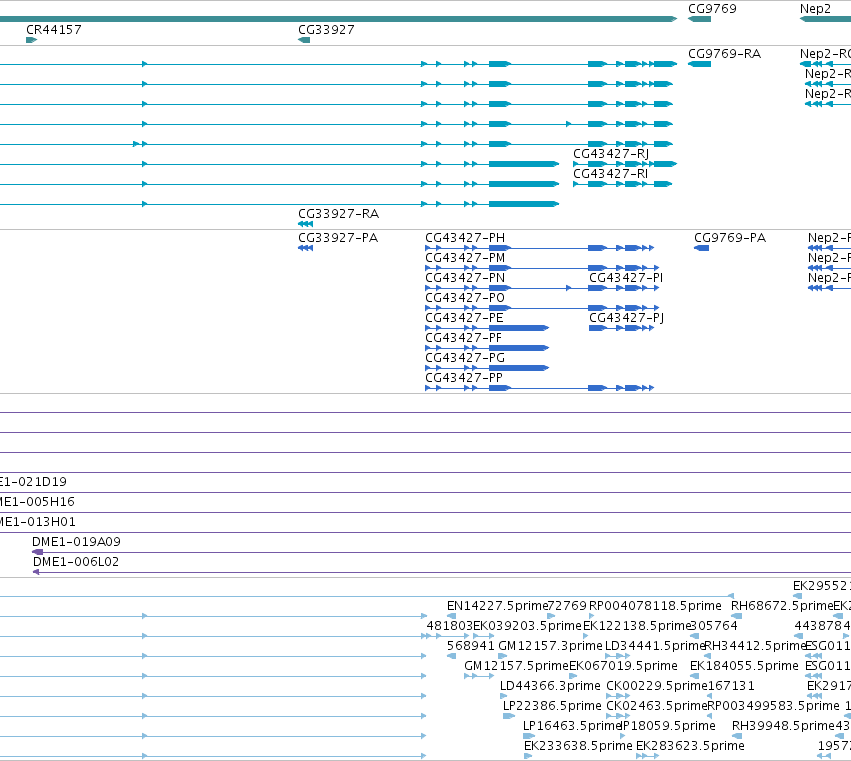Select protein label CG43427-PF
Screen dimensions: 851x761
click(x=464, y=338)
